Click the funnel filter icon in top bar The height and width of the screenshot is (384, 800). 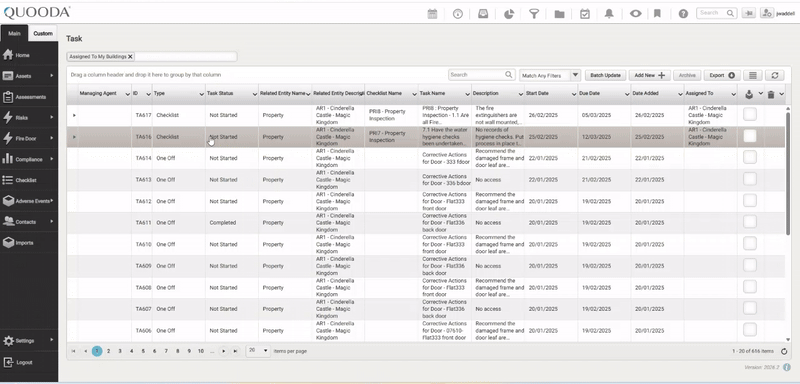pyautogui.click(x=534, y=14)
